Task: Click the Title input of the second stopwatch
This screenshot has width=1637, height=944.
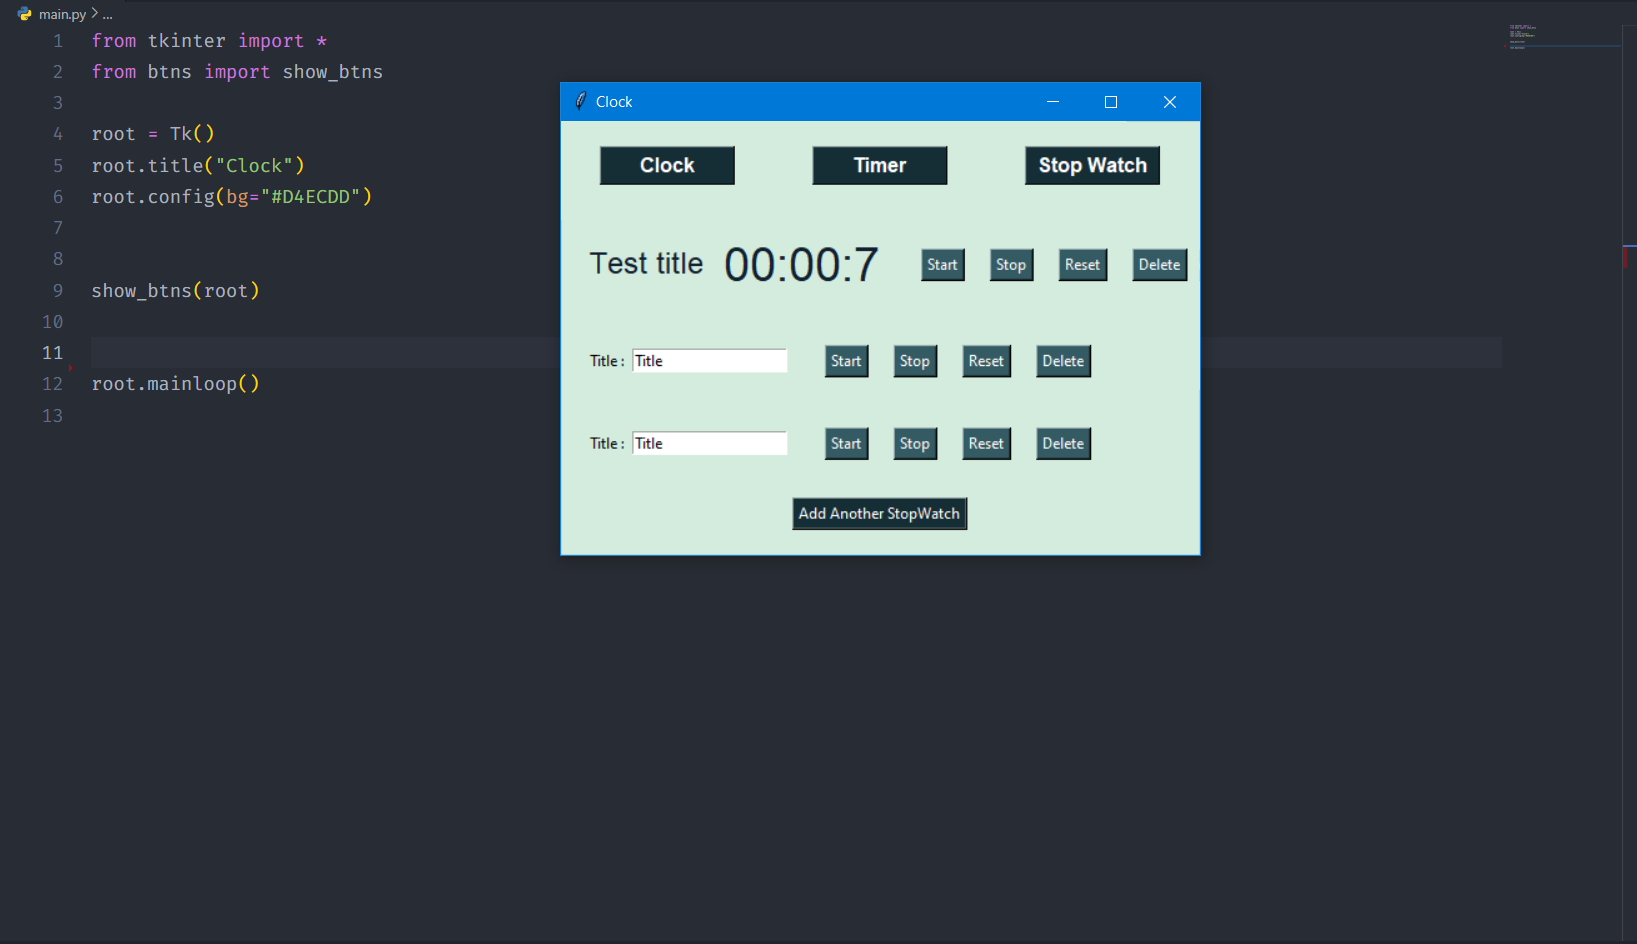Action: pyautogui.click(x=709, y=360)
